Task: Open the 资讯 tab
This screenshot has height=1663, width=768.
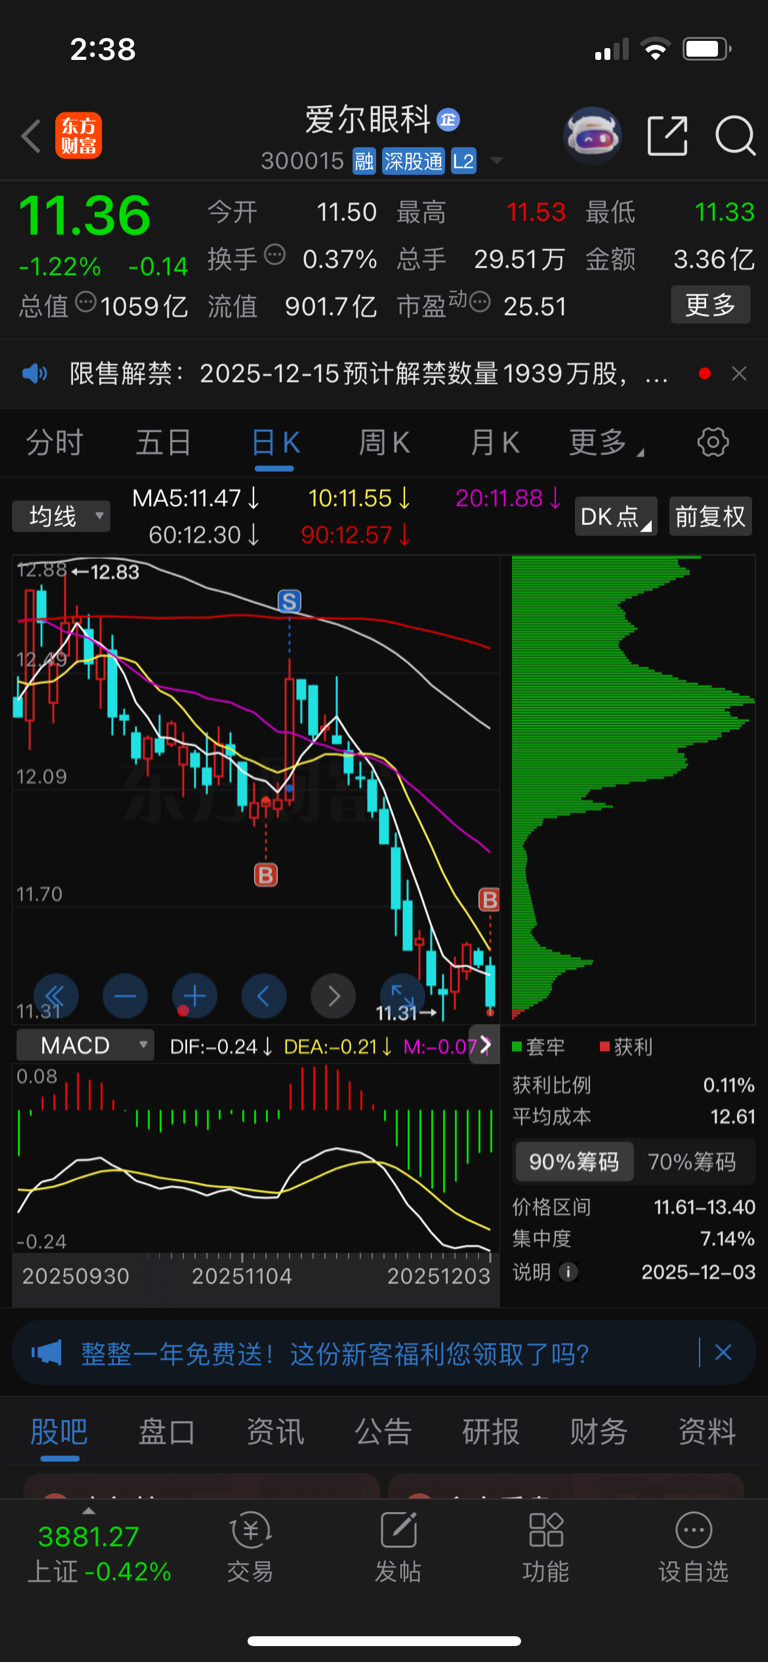Action: point(275,1432)
